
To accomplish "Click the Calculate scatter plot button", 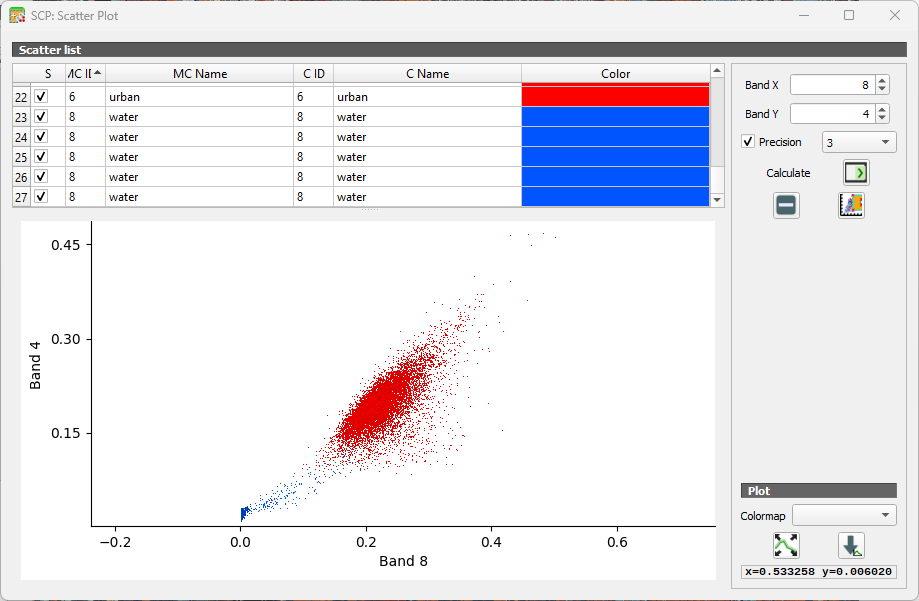I will click(x=856, y=173).
